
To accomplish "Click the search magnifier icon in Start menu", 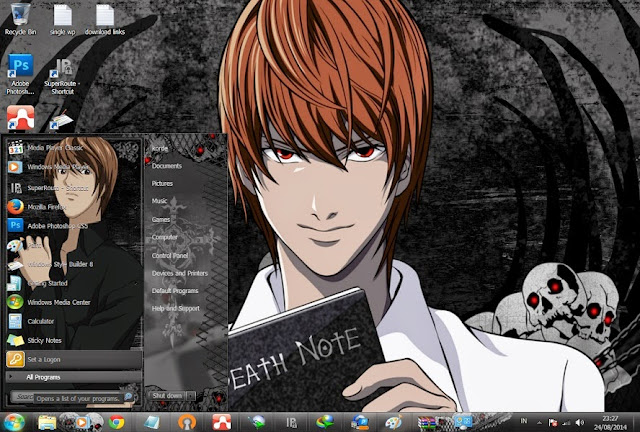I will tap(128, 396).
